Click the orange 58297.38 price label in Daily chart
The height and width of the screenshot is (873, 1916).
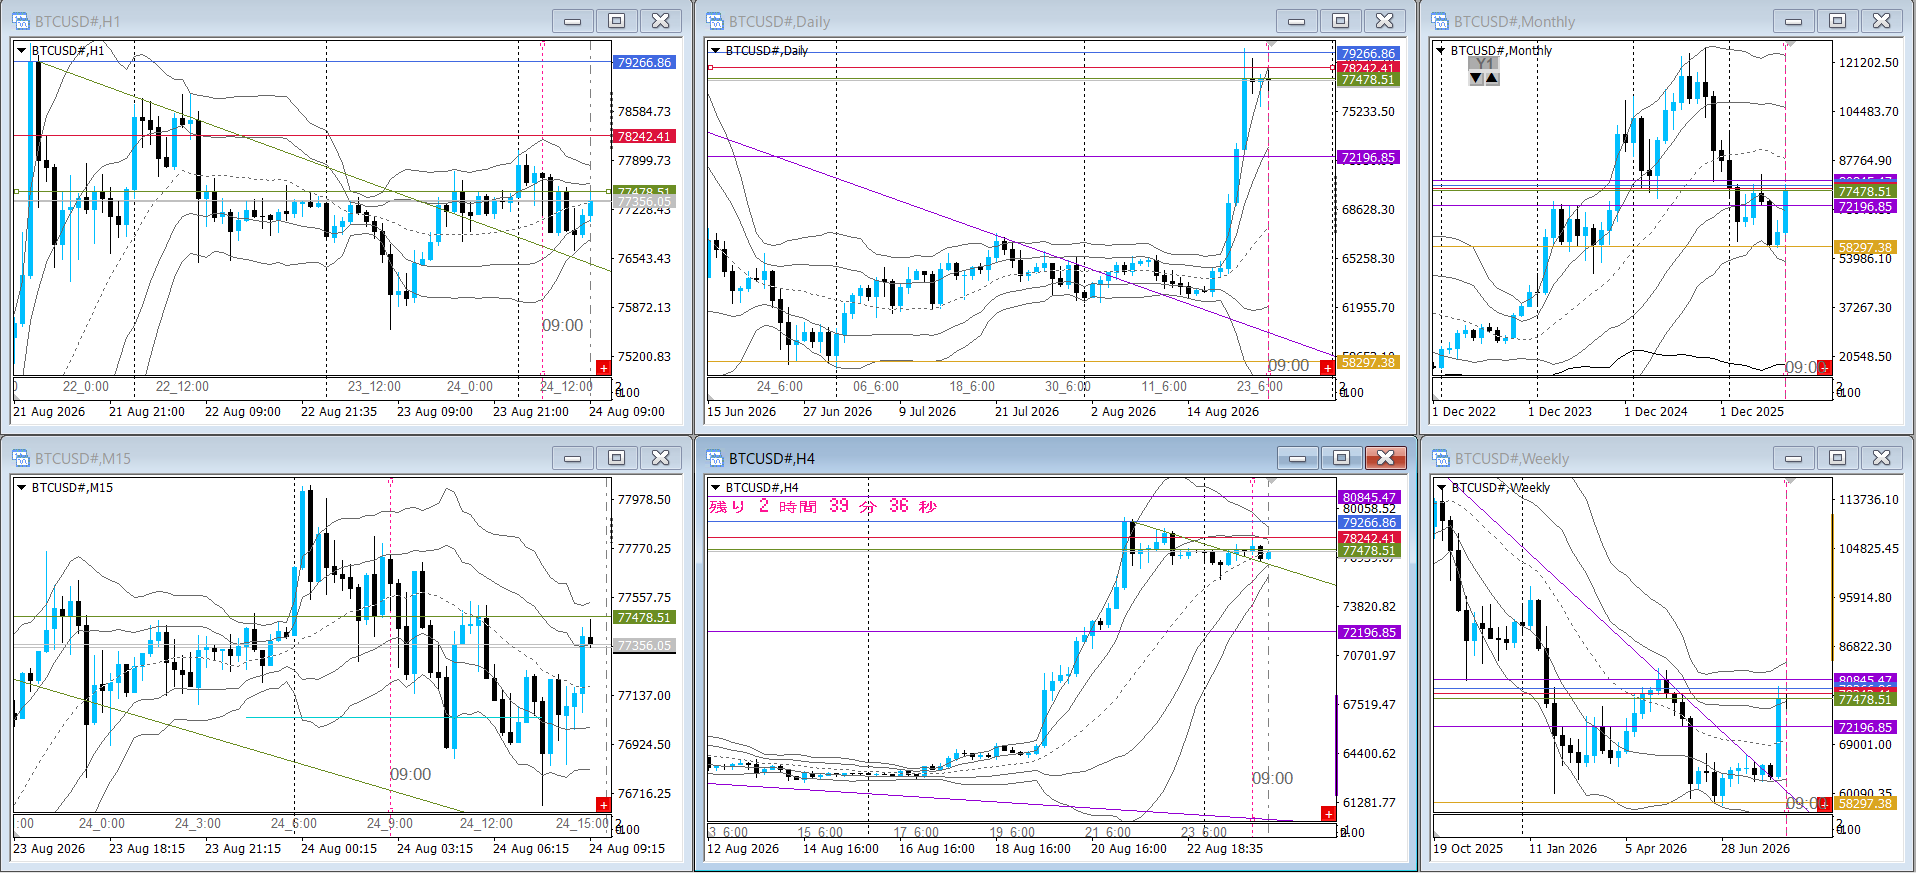tap(1368, 362)
